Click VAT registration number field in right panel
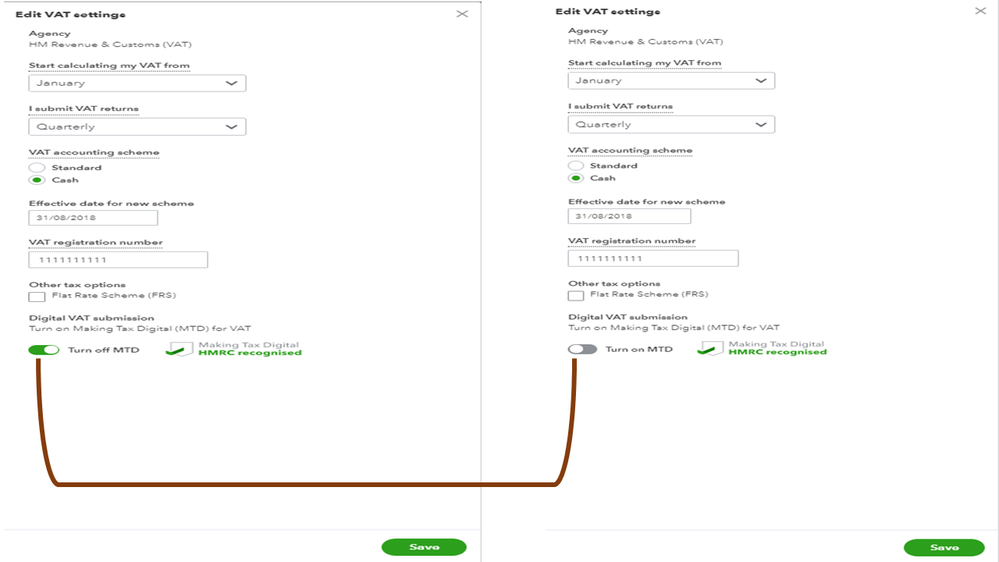The width and height of the screenshot is (999, 562). (x=653, y=258)
